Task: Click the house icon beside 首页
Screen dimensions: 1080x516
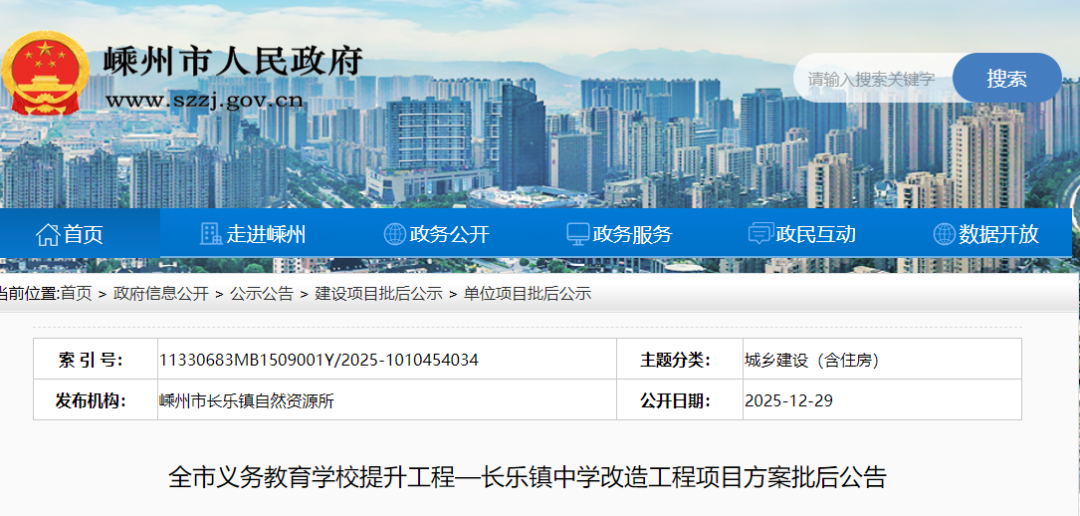Action: click(47, 235)
